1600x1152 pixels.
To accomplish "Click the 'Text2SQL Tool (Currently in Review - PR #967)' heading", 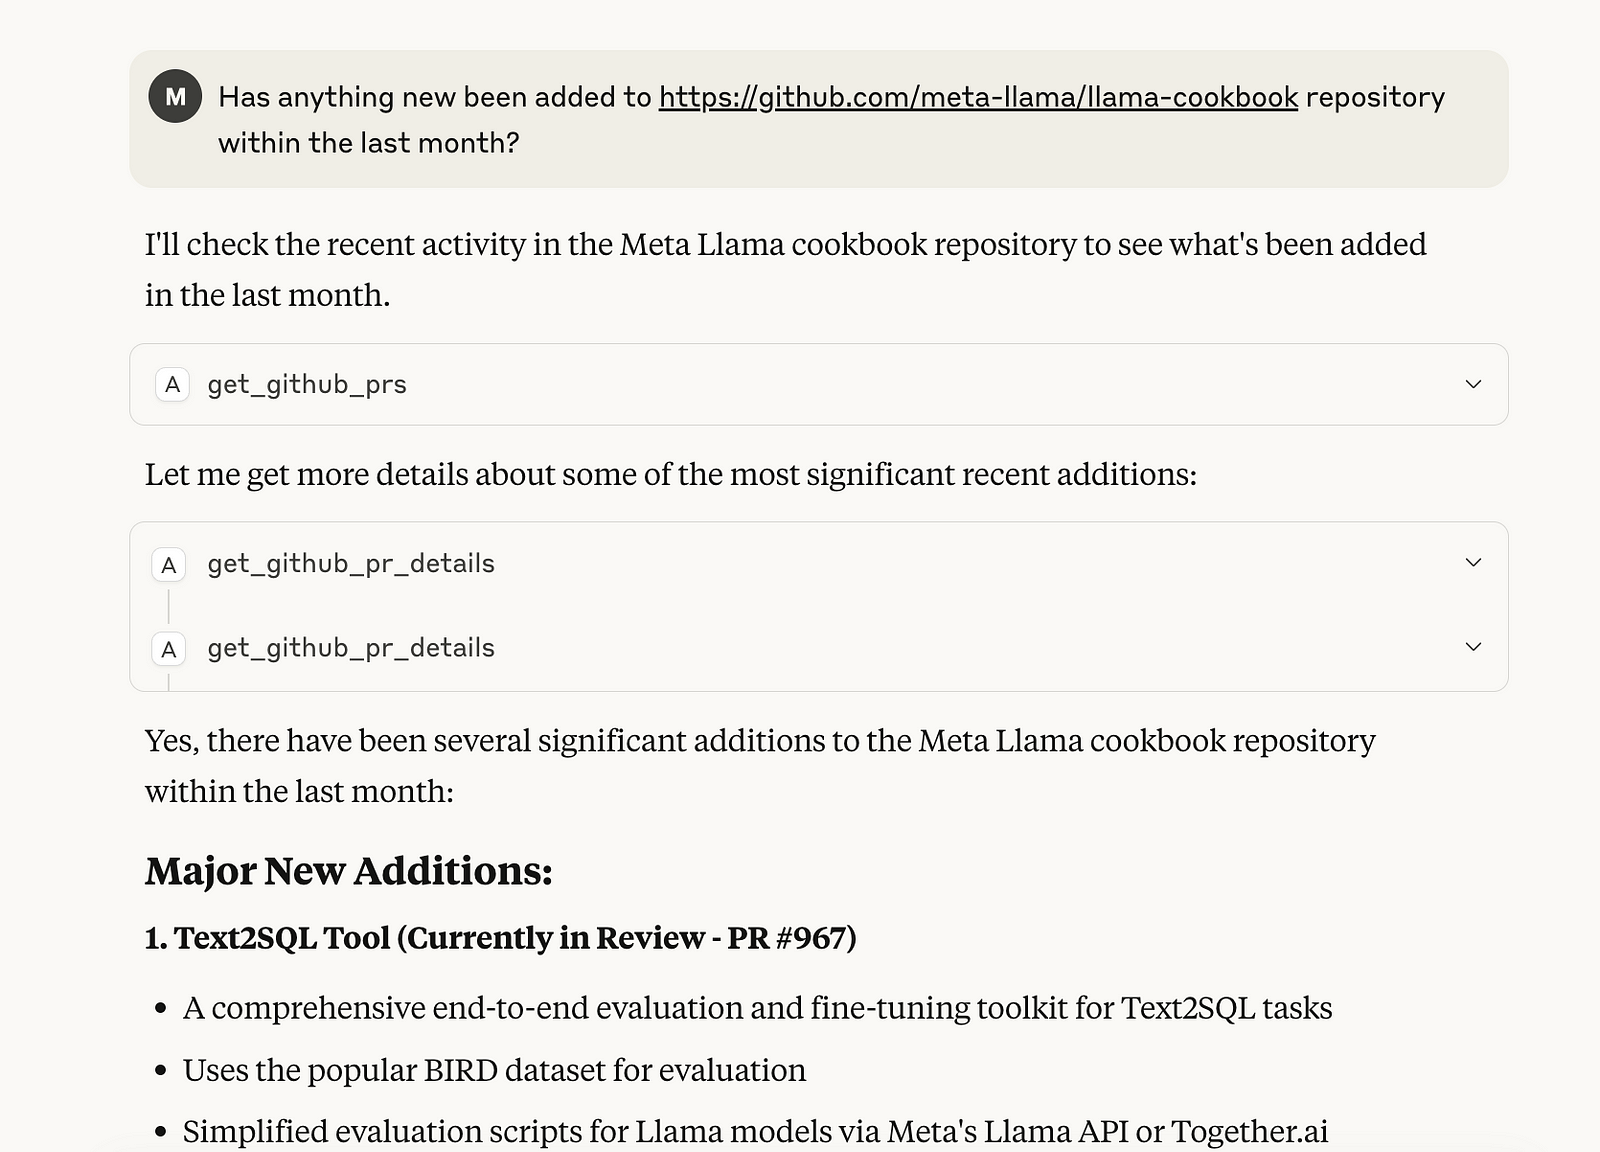I will [x=500, y=938].
